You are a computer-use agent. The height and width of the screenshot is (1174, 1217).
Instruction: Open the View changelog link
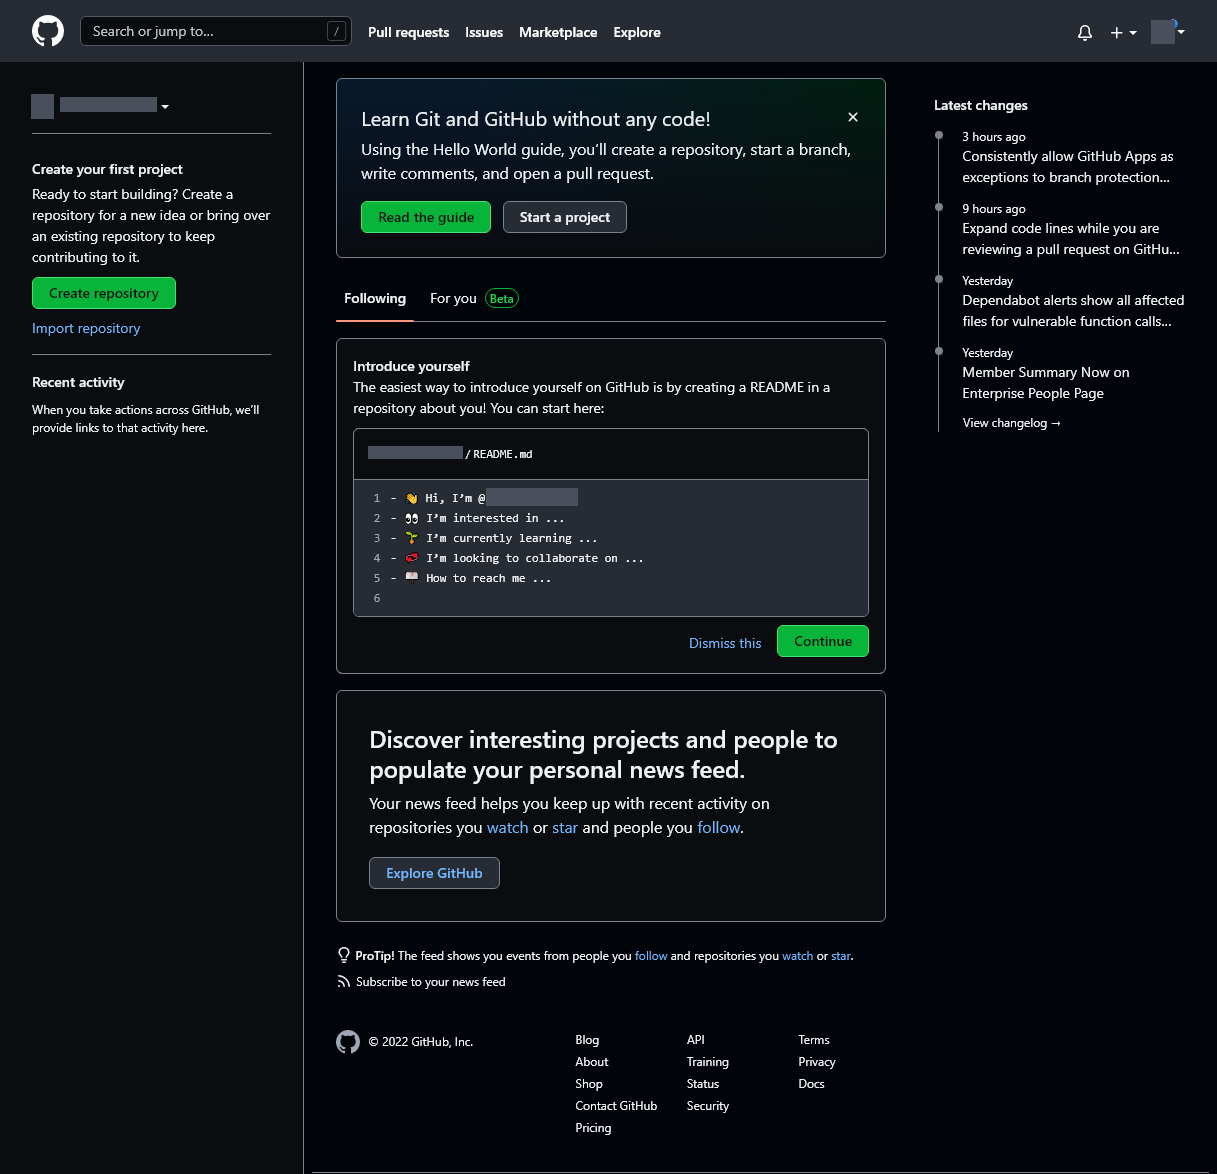pyautogui.click(x=1011, y=423)
